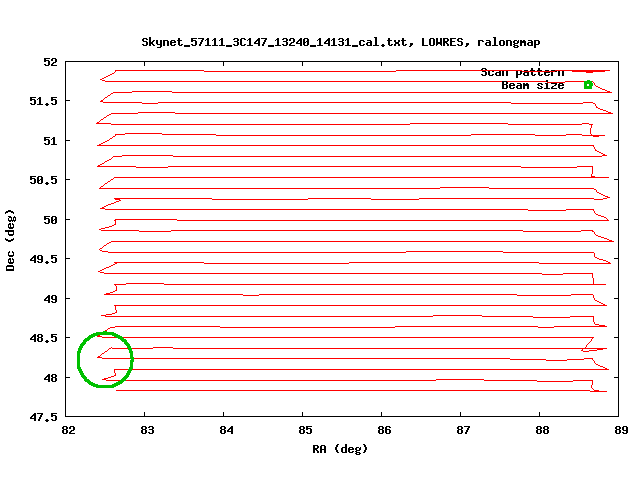Click the y-axis tick label 52

click(x=51, y=62)
